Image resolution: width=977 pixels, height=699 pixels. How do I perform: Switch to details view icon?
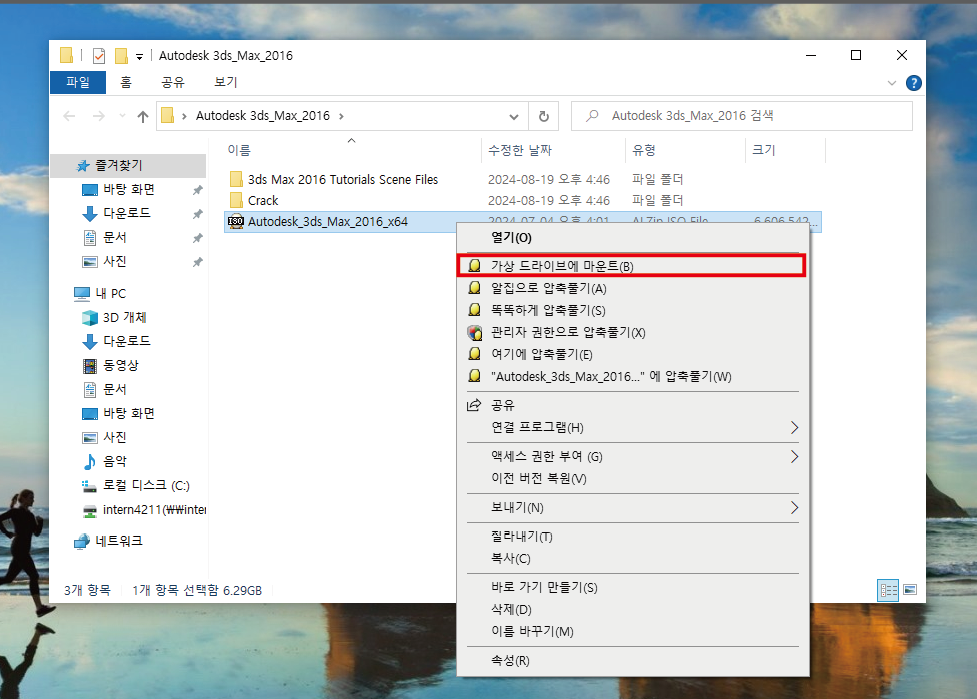[888, 590]
